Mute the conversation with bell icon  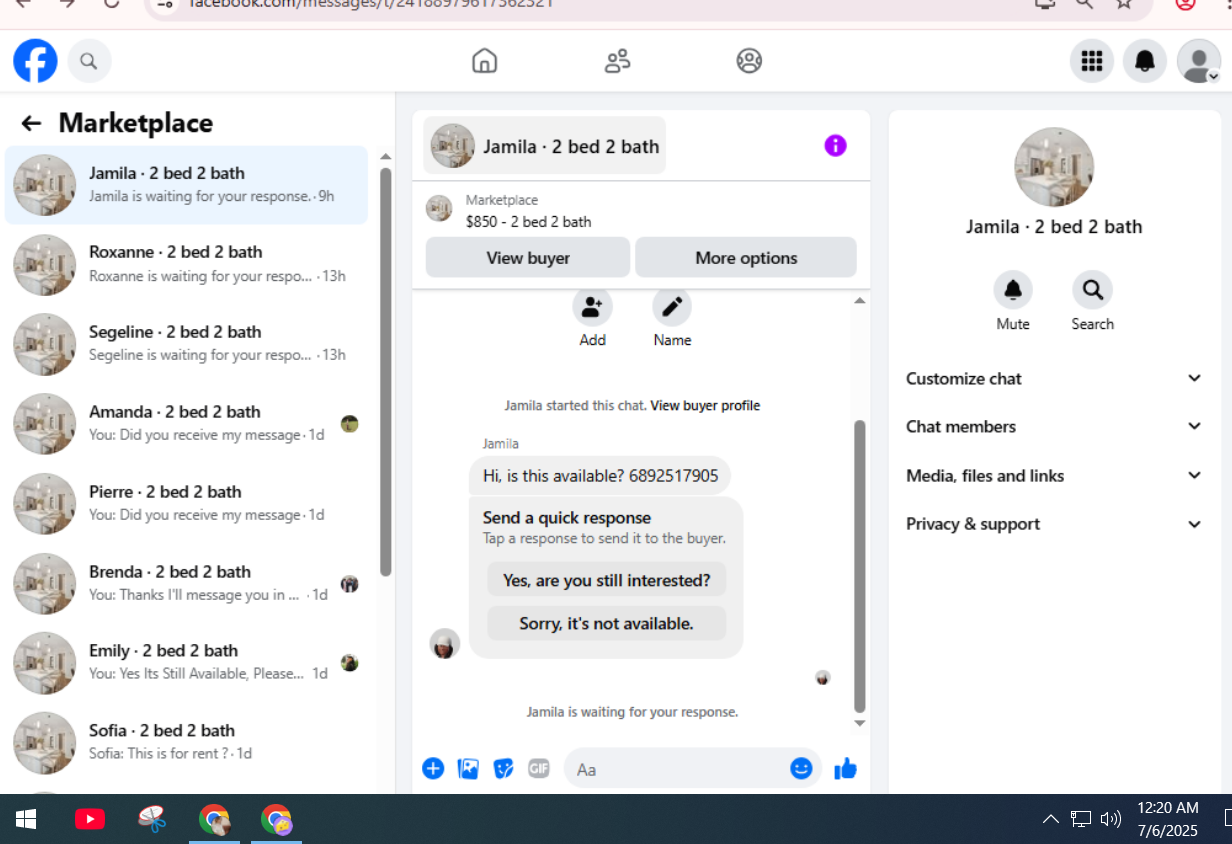point(1013,290)
